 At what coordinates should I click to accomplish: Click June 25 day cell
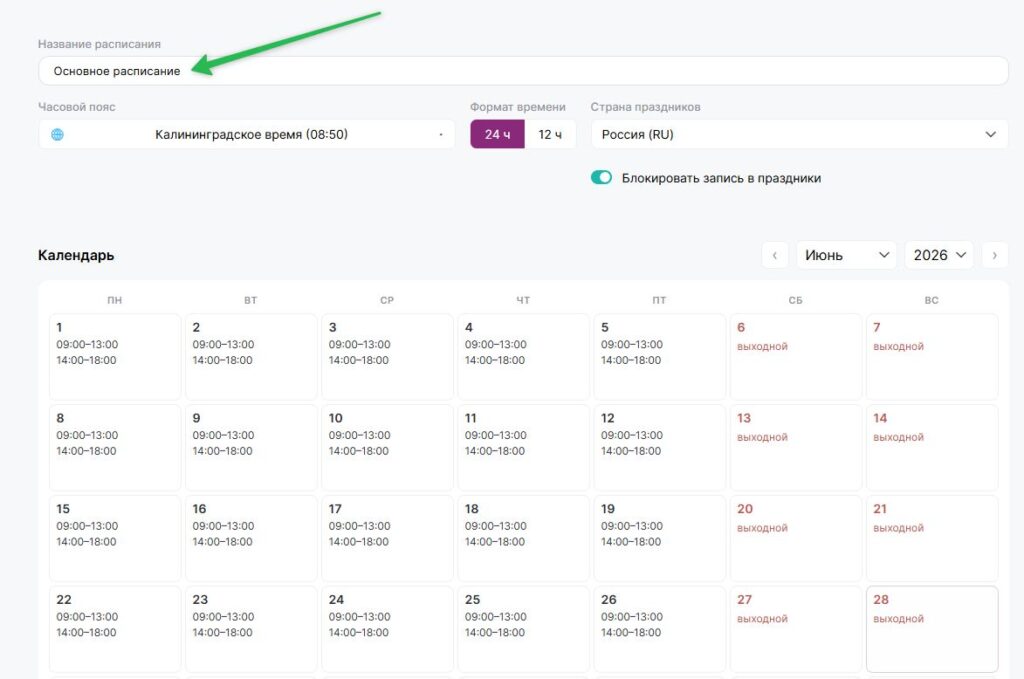click(x=523, y=629)
